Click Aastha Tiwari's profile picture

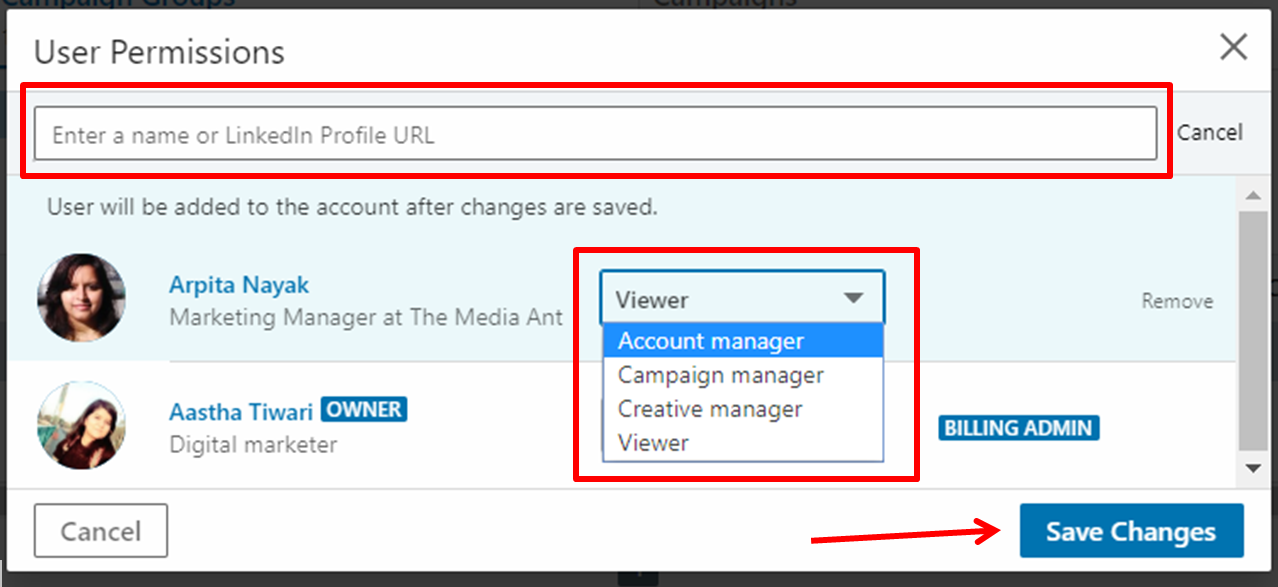click(x=81, y=423)
